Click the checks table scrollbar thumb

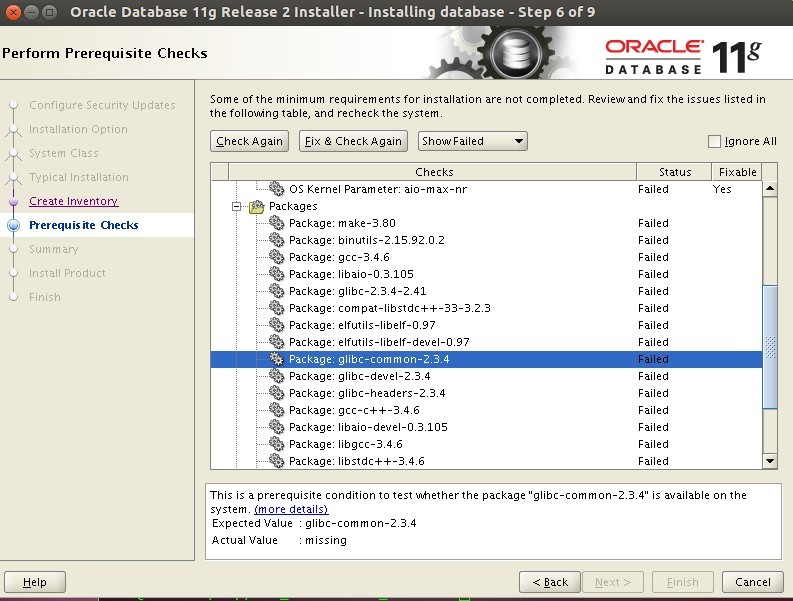[x=770, y=347]
